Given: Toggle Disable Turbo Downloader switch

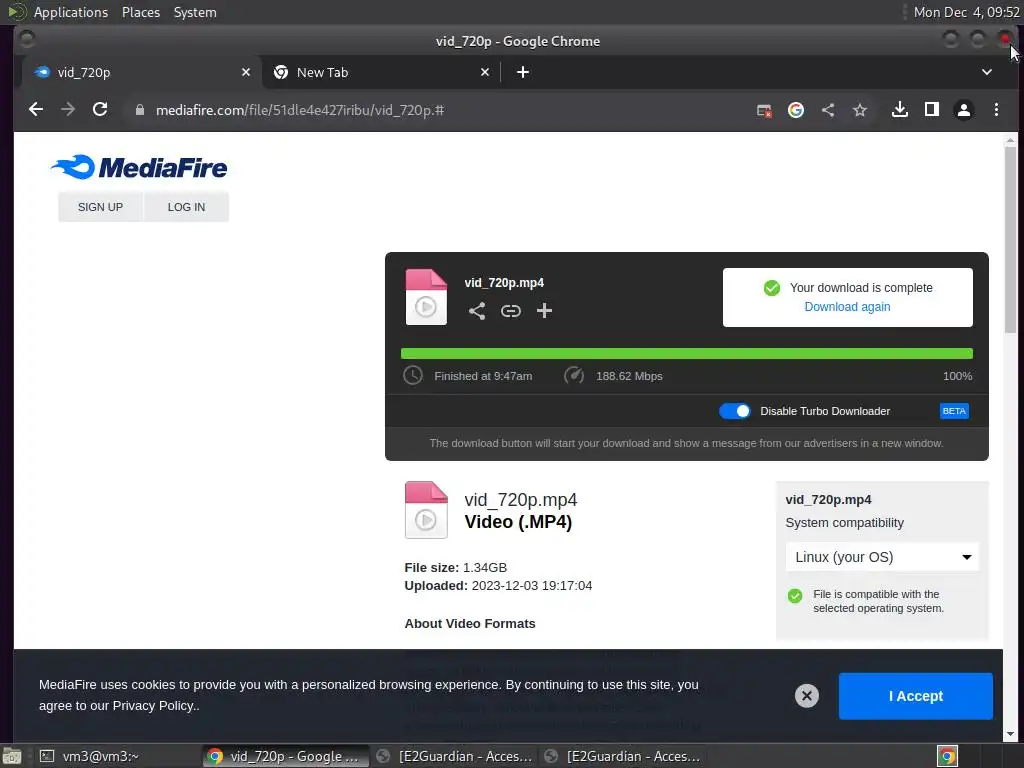Looking at the screenshot, I should tap(735, 411).
